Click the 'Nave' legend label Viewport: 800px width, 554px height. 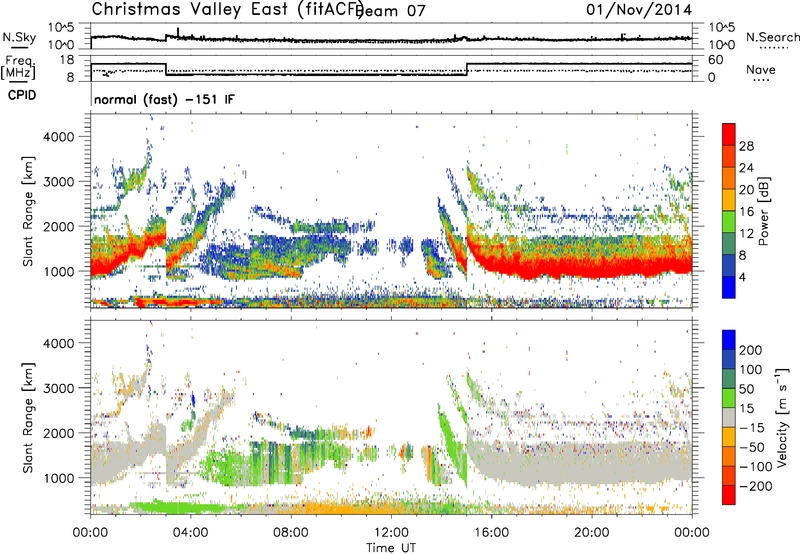tap(761, 69)
